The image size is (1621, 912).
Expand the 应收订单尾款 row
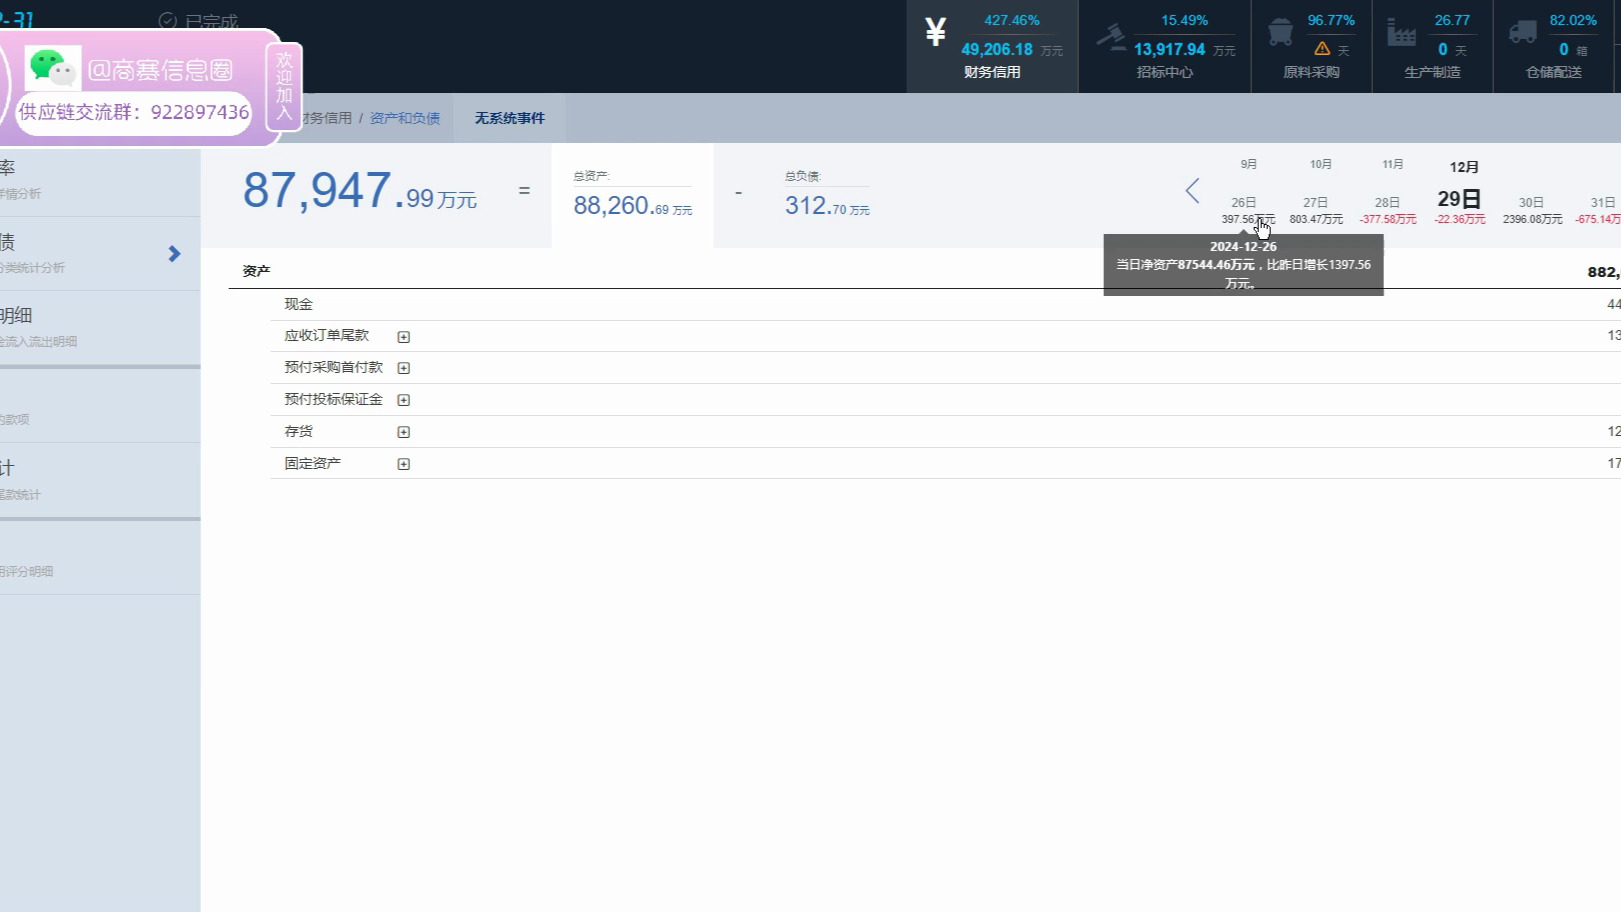point(404,337)
